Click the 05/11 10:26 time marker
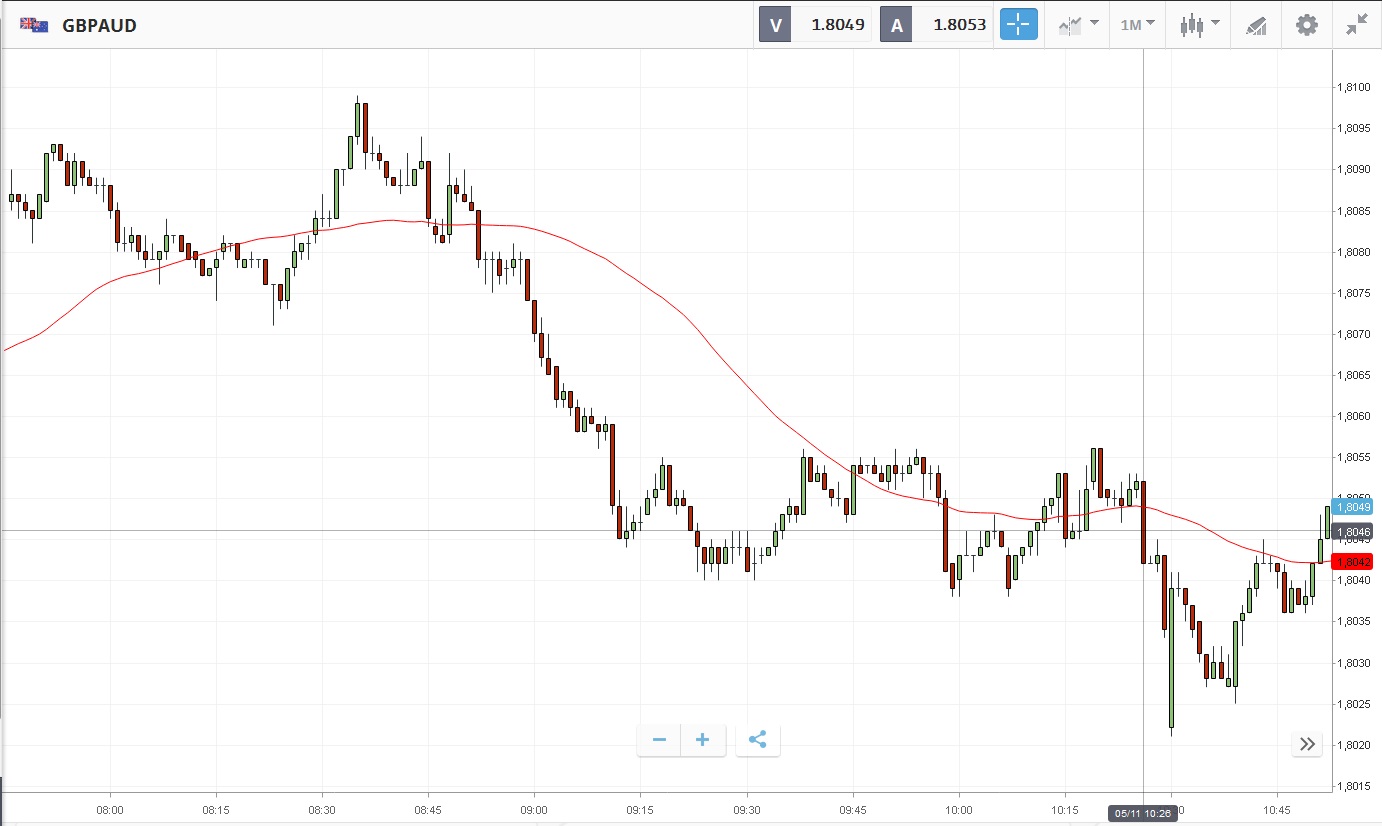 [1142, 812]
